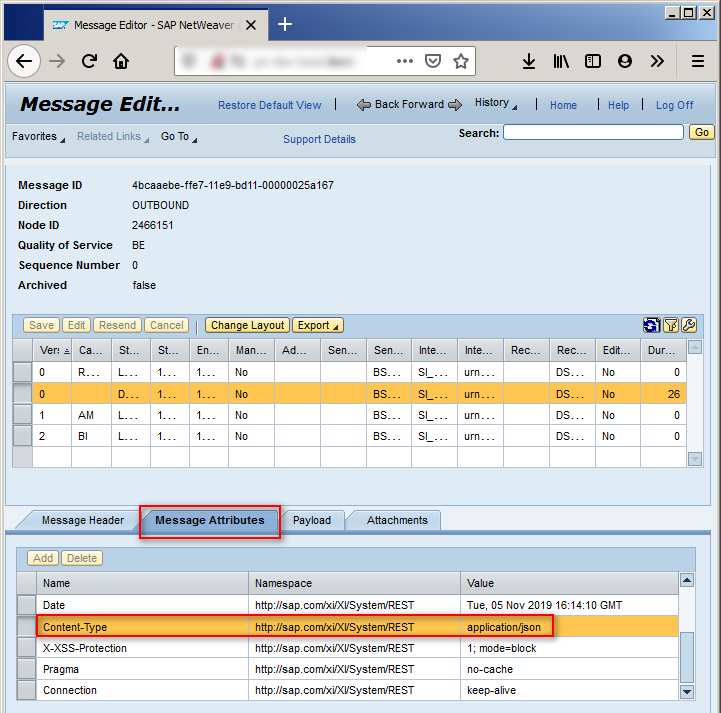Go to the browser home icon

121,61
